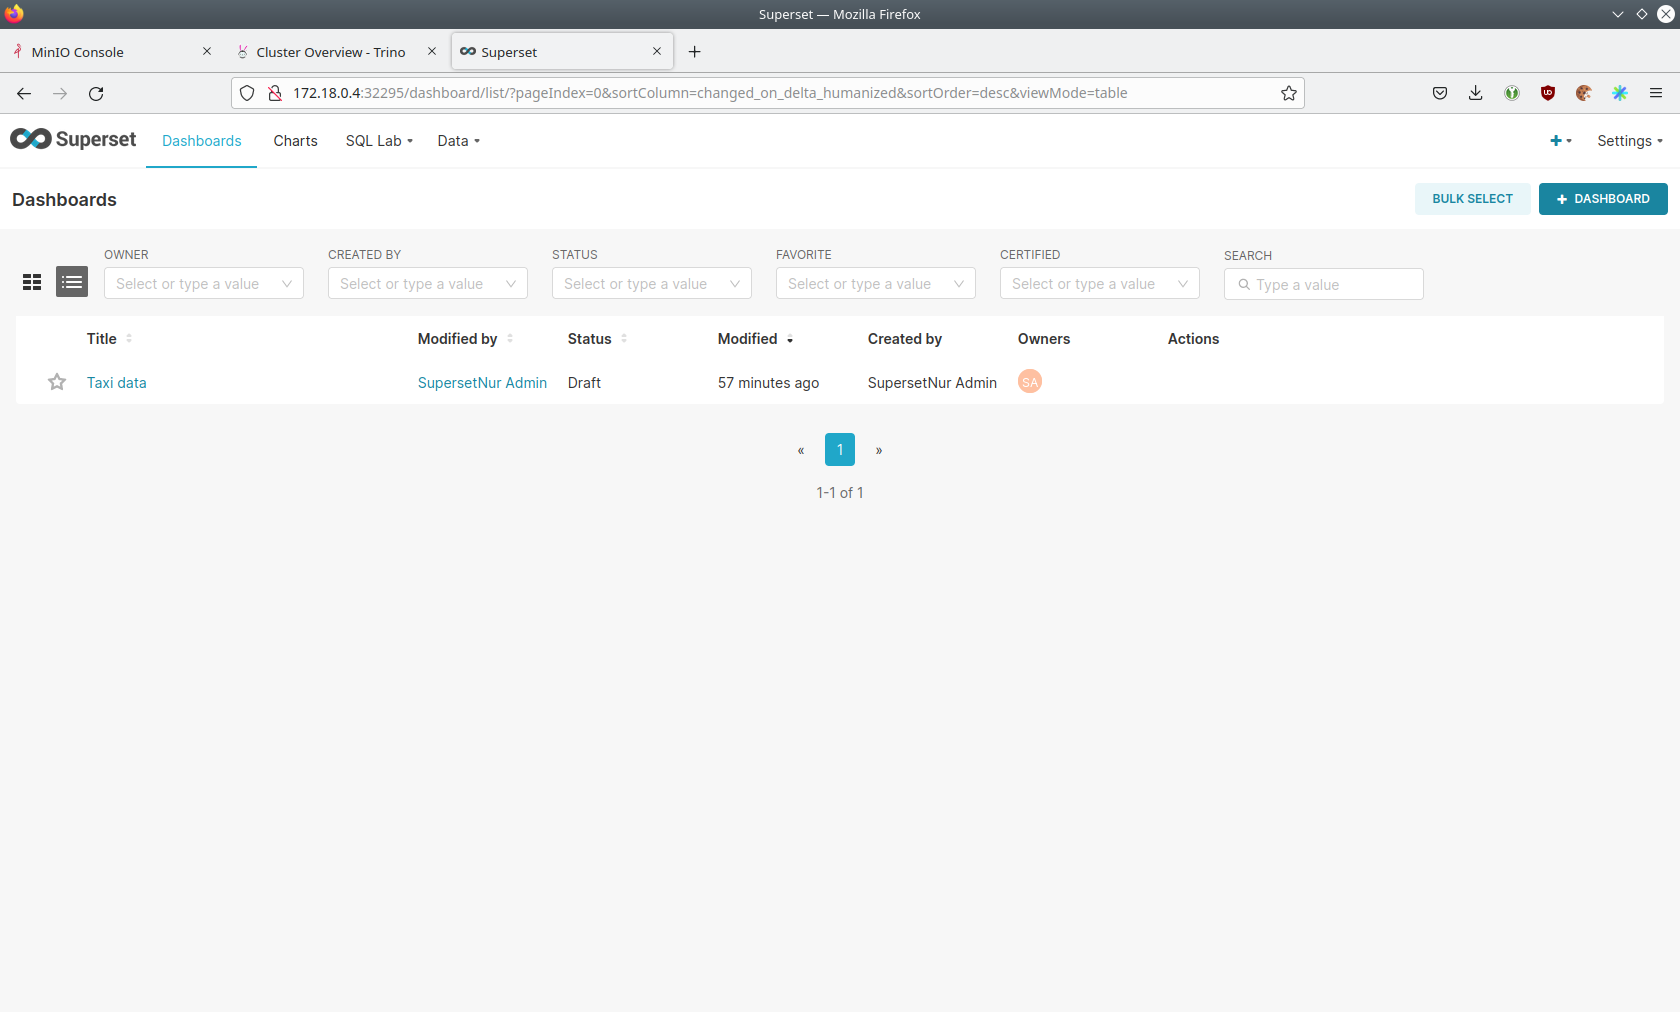
Task: Click the + Dashboard button
Action: point(1602,199)
